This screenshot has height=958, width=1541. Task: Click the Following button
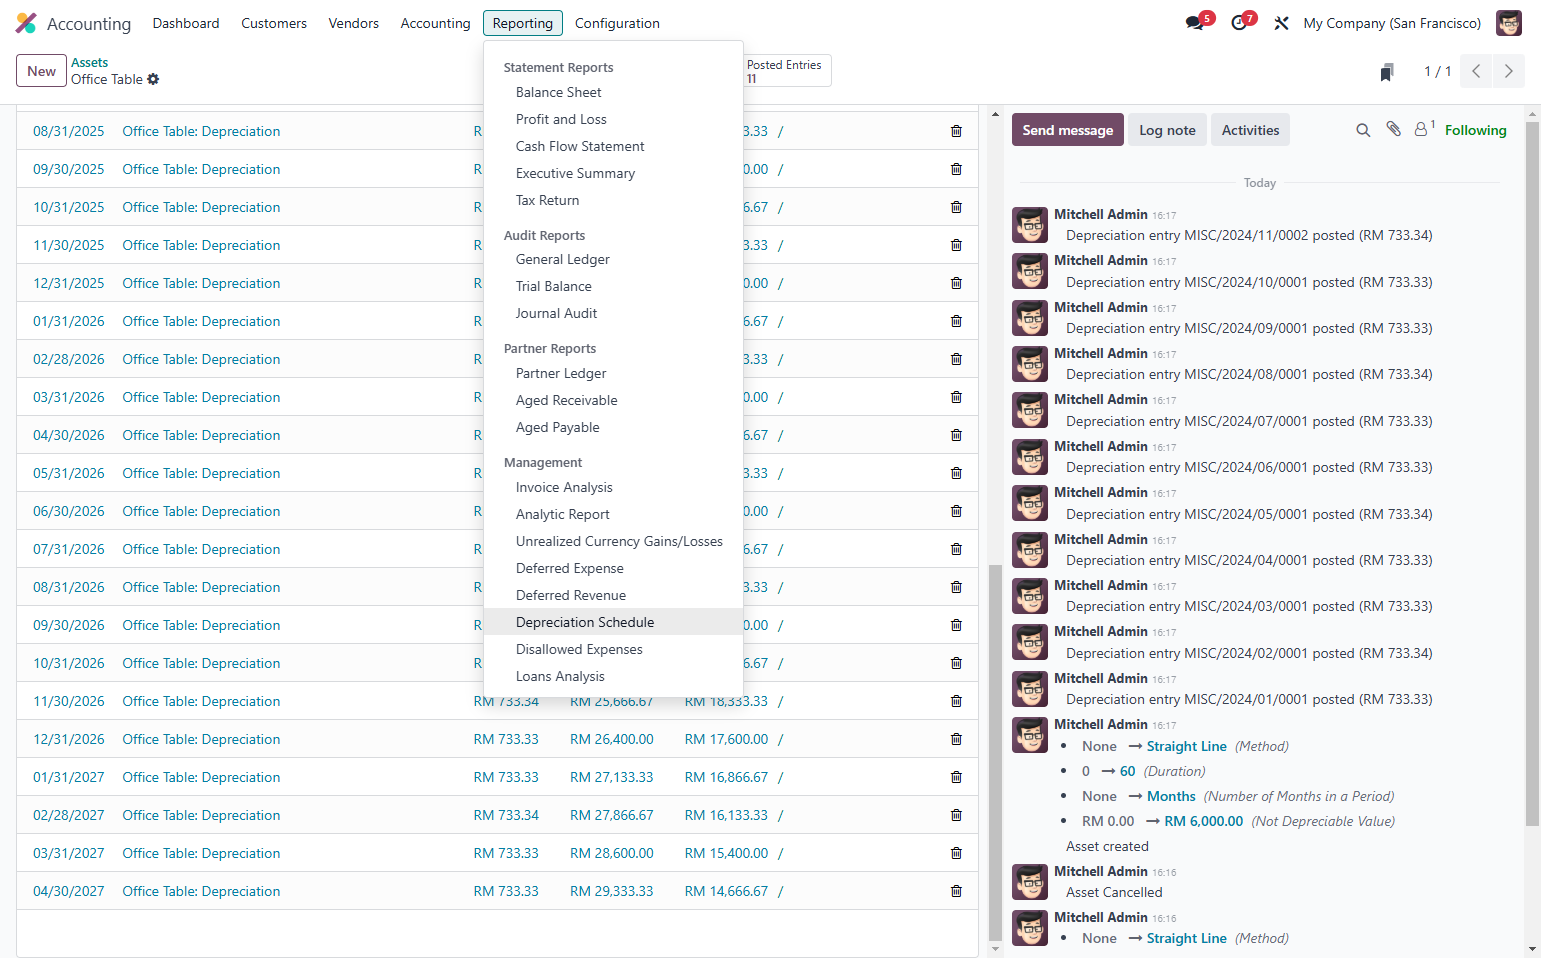pos(1475,130)
